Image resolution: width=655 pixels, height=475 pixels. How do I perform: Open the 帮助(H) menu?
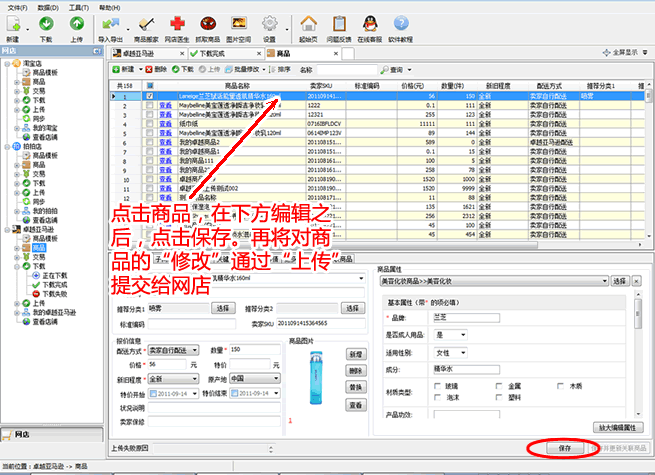[110, 8]
